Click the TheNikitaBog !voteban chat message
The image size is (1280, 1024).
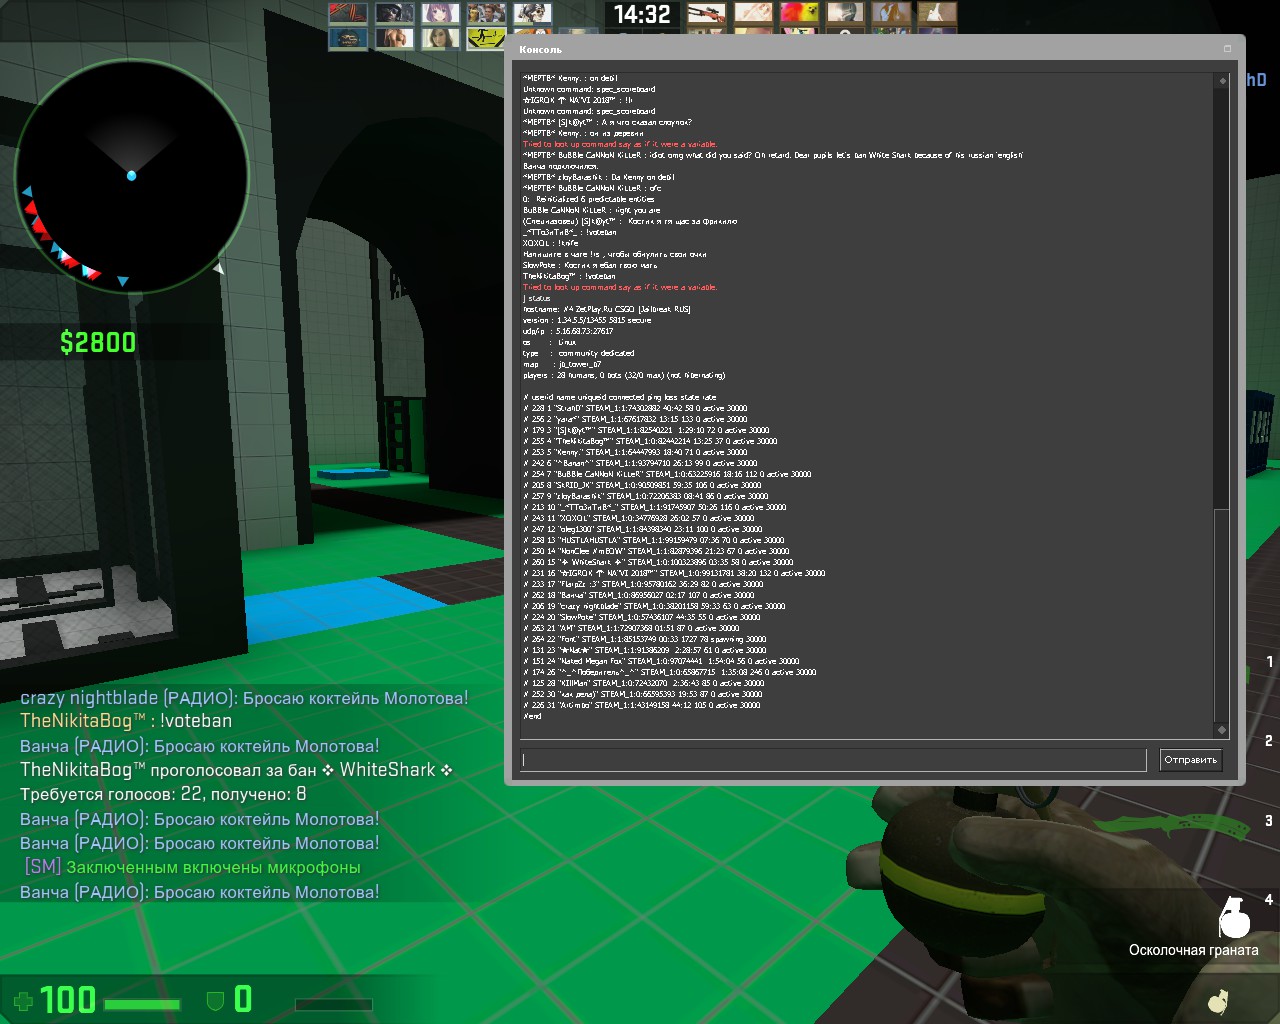[x=126, y=721]
